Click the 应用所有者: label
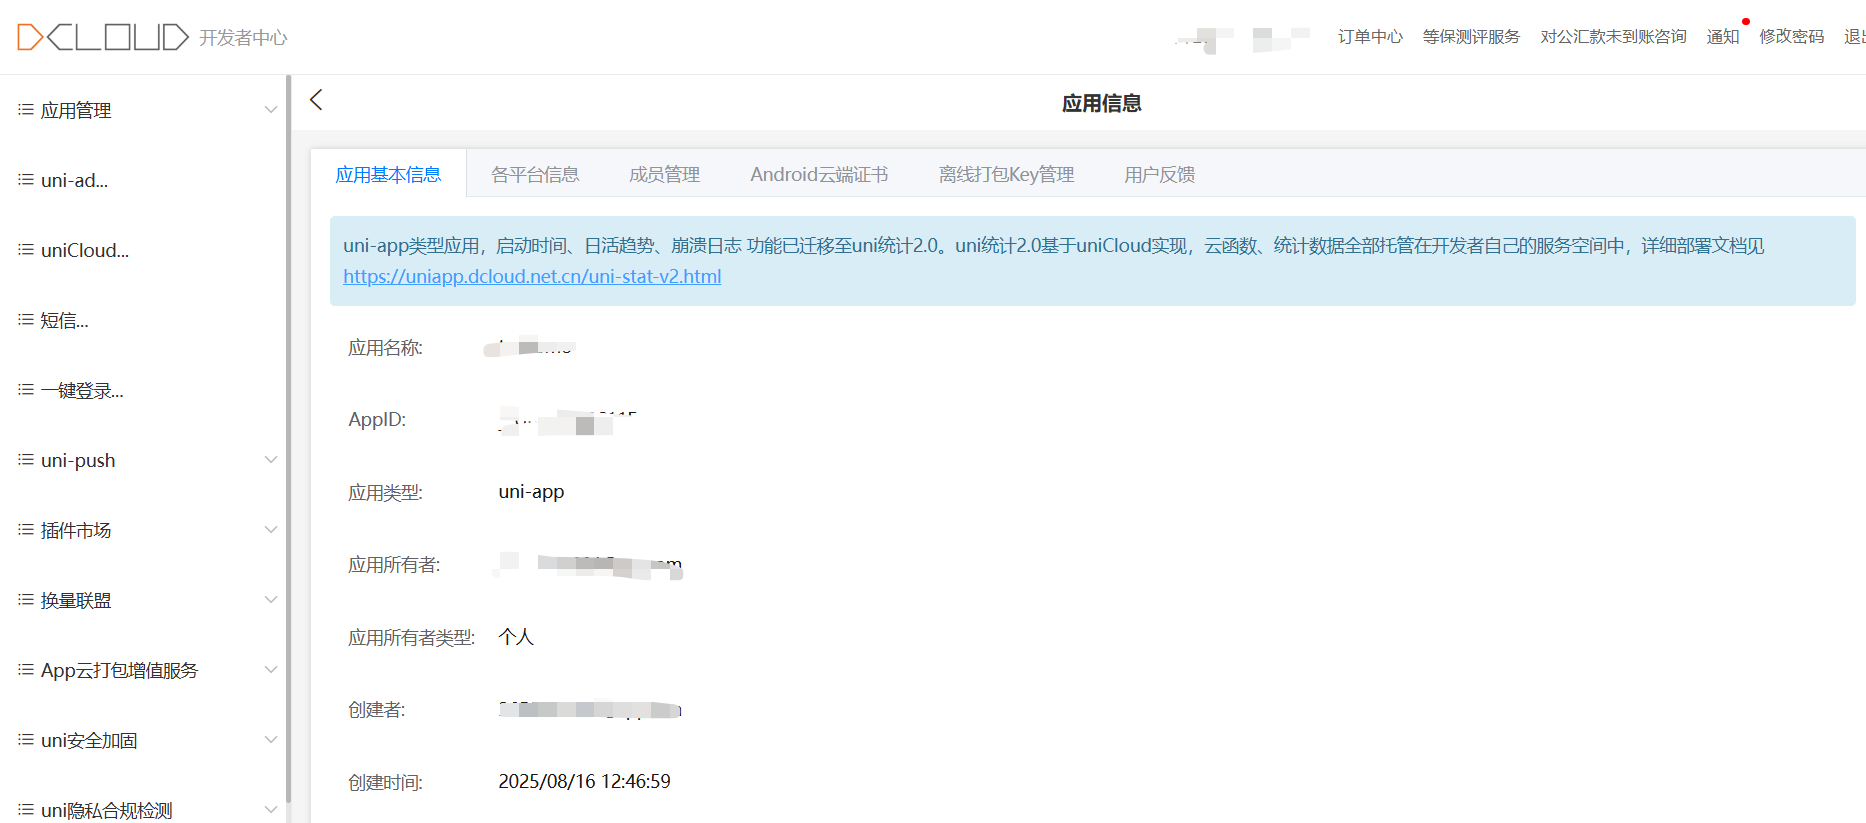Screen dimensions: 1866x823 [394, 565]
